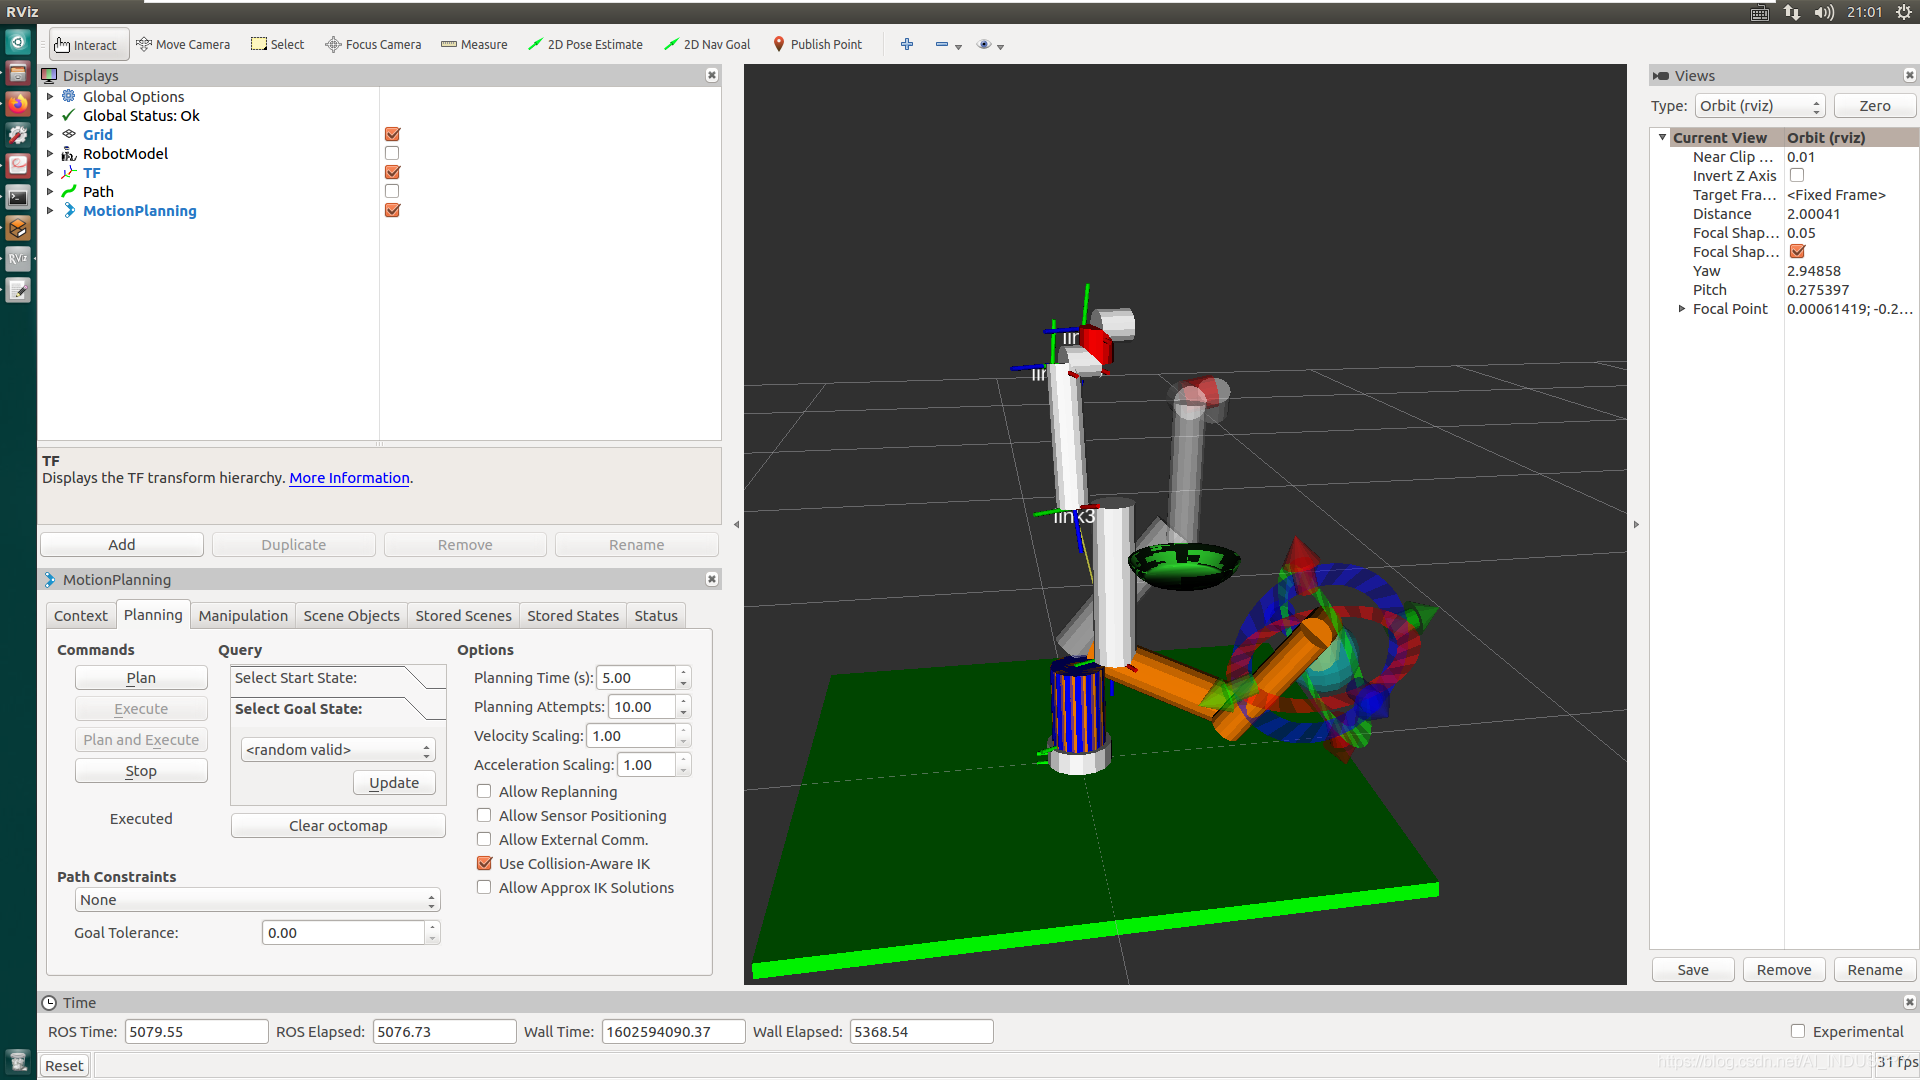Open the More Information link
The width and height of the screenshot is (1920, 1080).
pyautogui.click(x=349, y=478)
